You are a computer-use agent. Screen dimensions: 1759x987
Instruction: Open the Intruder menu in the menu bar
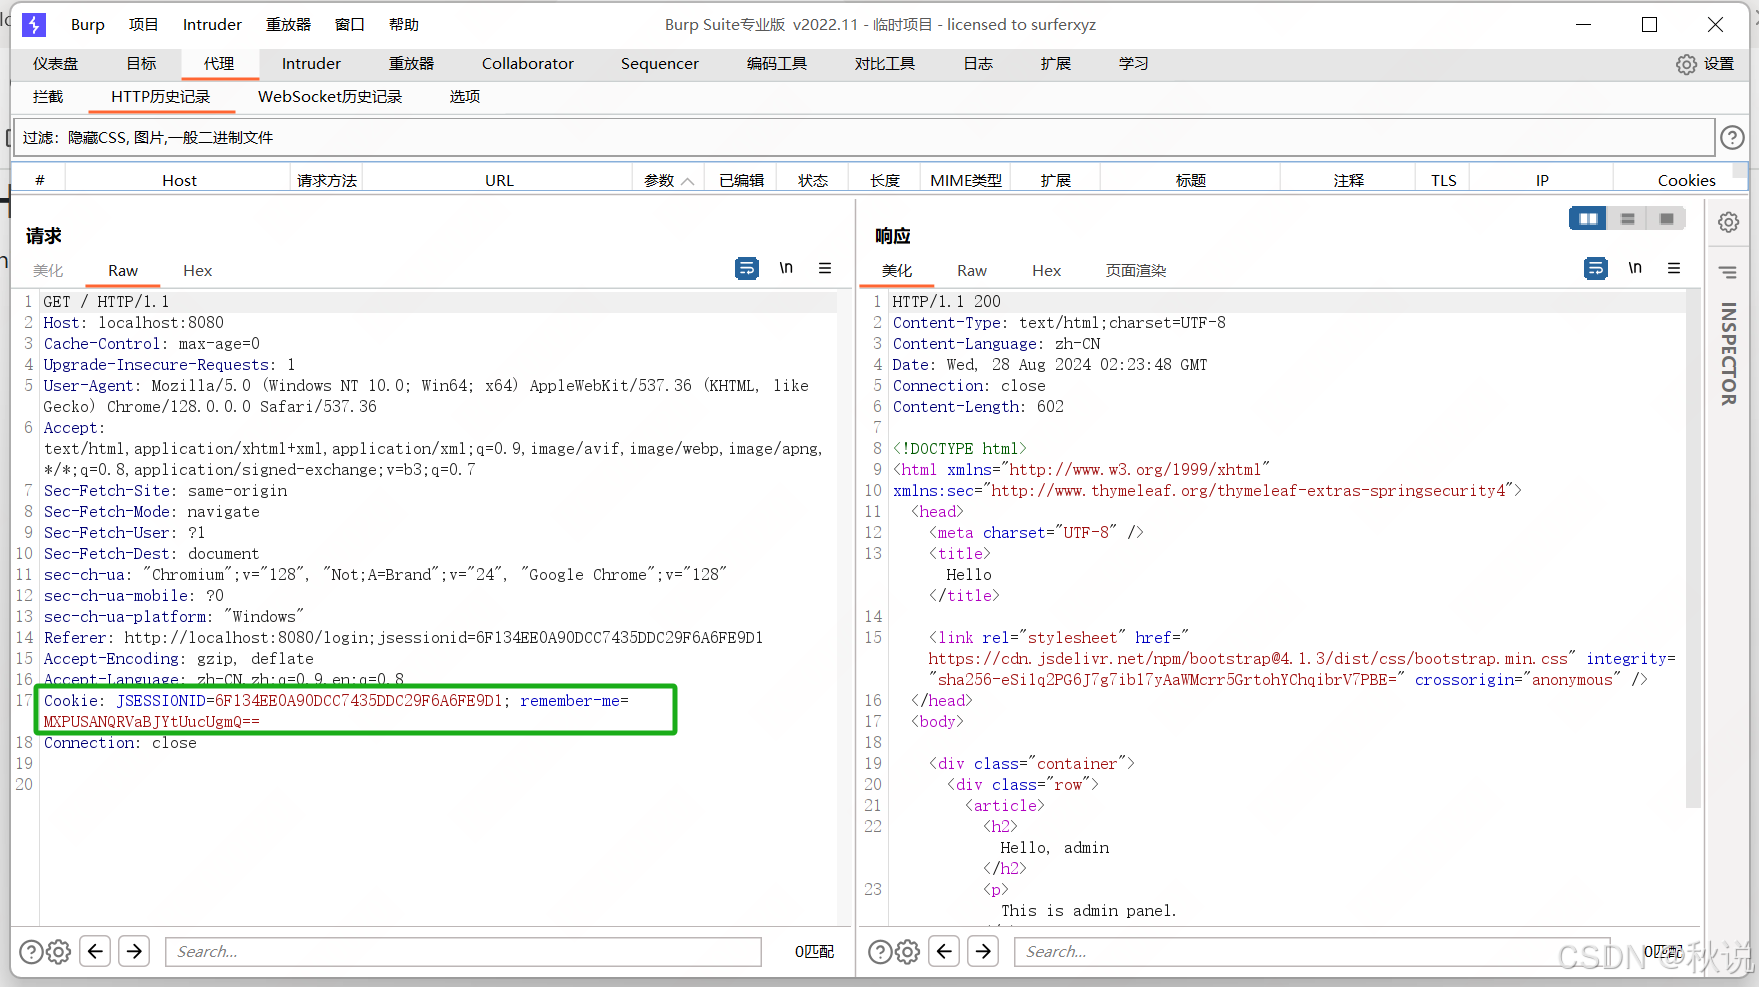(212, 25)
